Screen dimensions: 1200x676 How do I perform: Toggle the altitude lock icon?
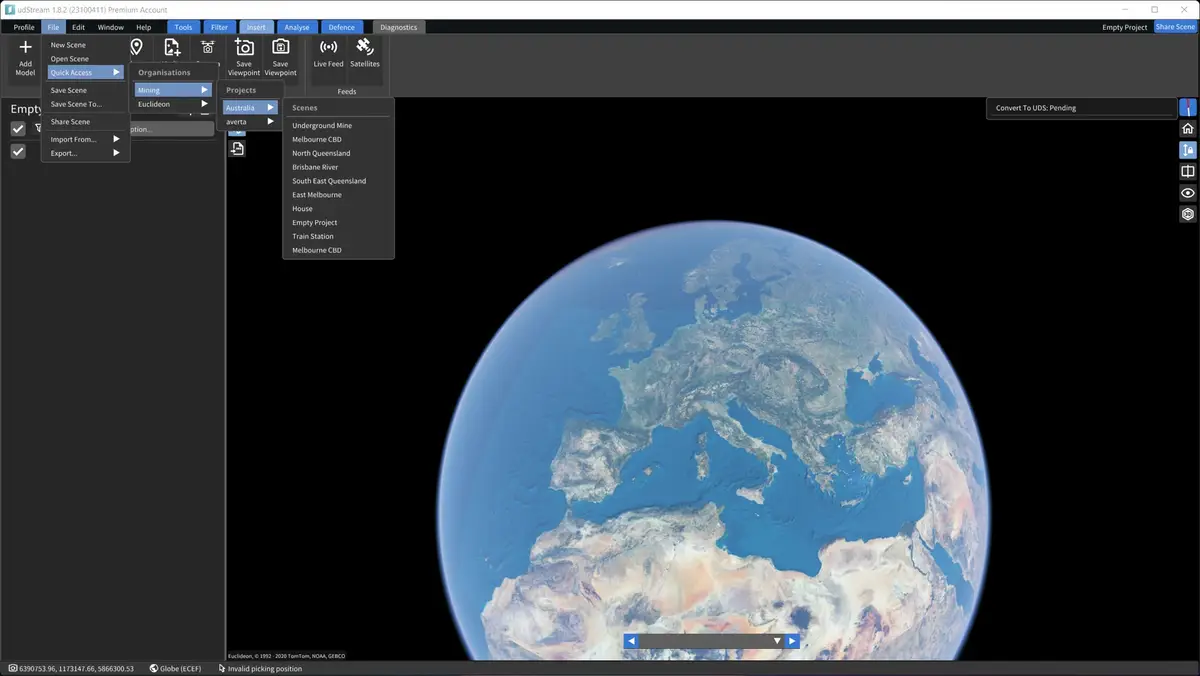click(1188, 150)
